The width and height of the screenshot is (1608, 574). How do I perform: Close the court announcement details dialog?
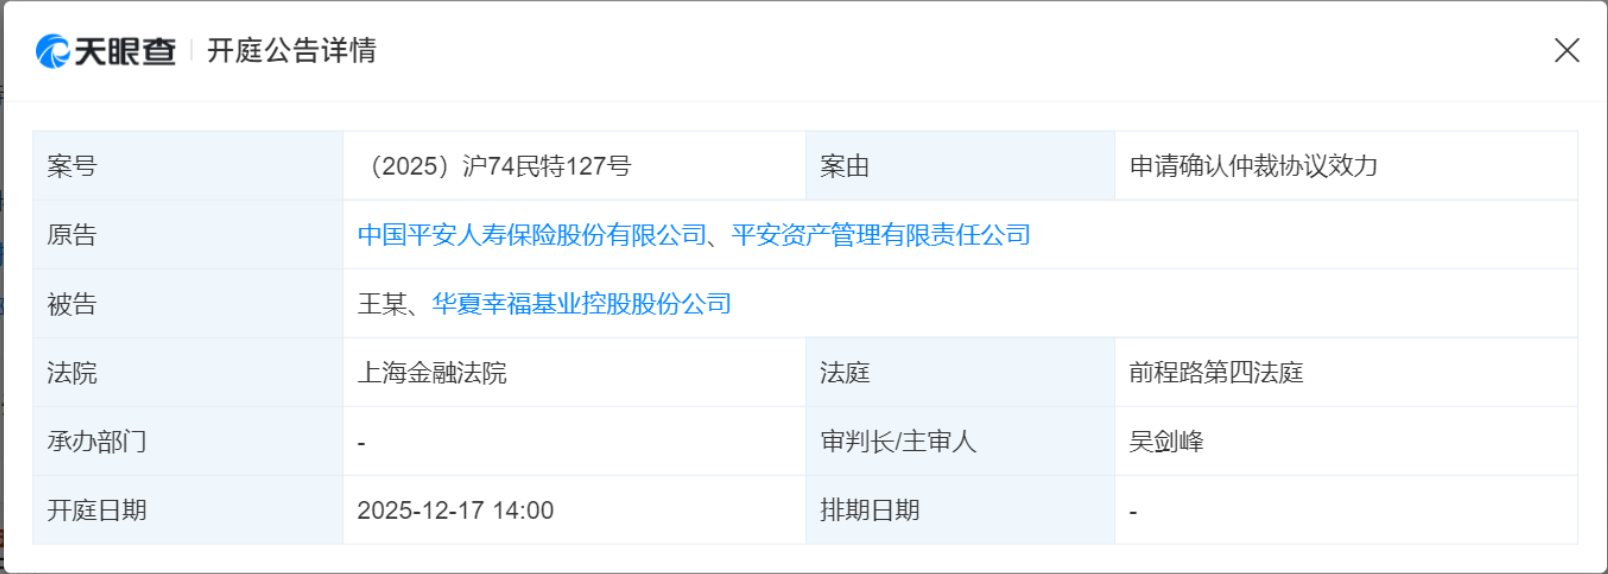coord(1566,50)
